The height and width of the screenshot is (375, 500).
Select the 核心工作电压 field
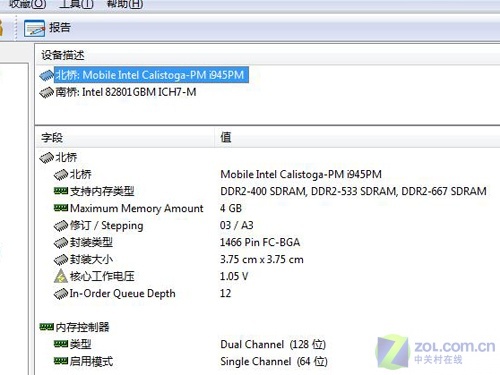(102, 276)
